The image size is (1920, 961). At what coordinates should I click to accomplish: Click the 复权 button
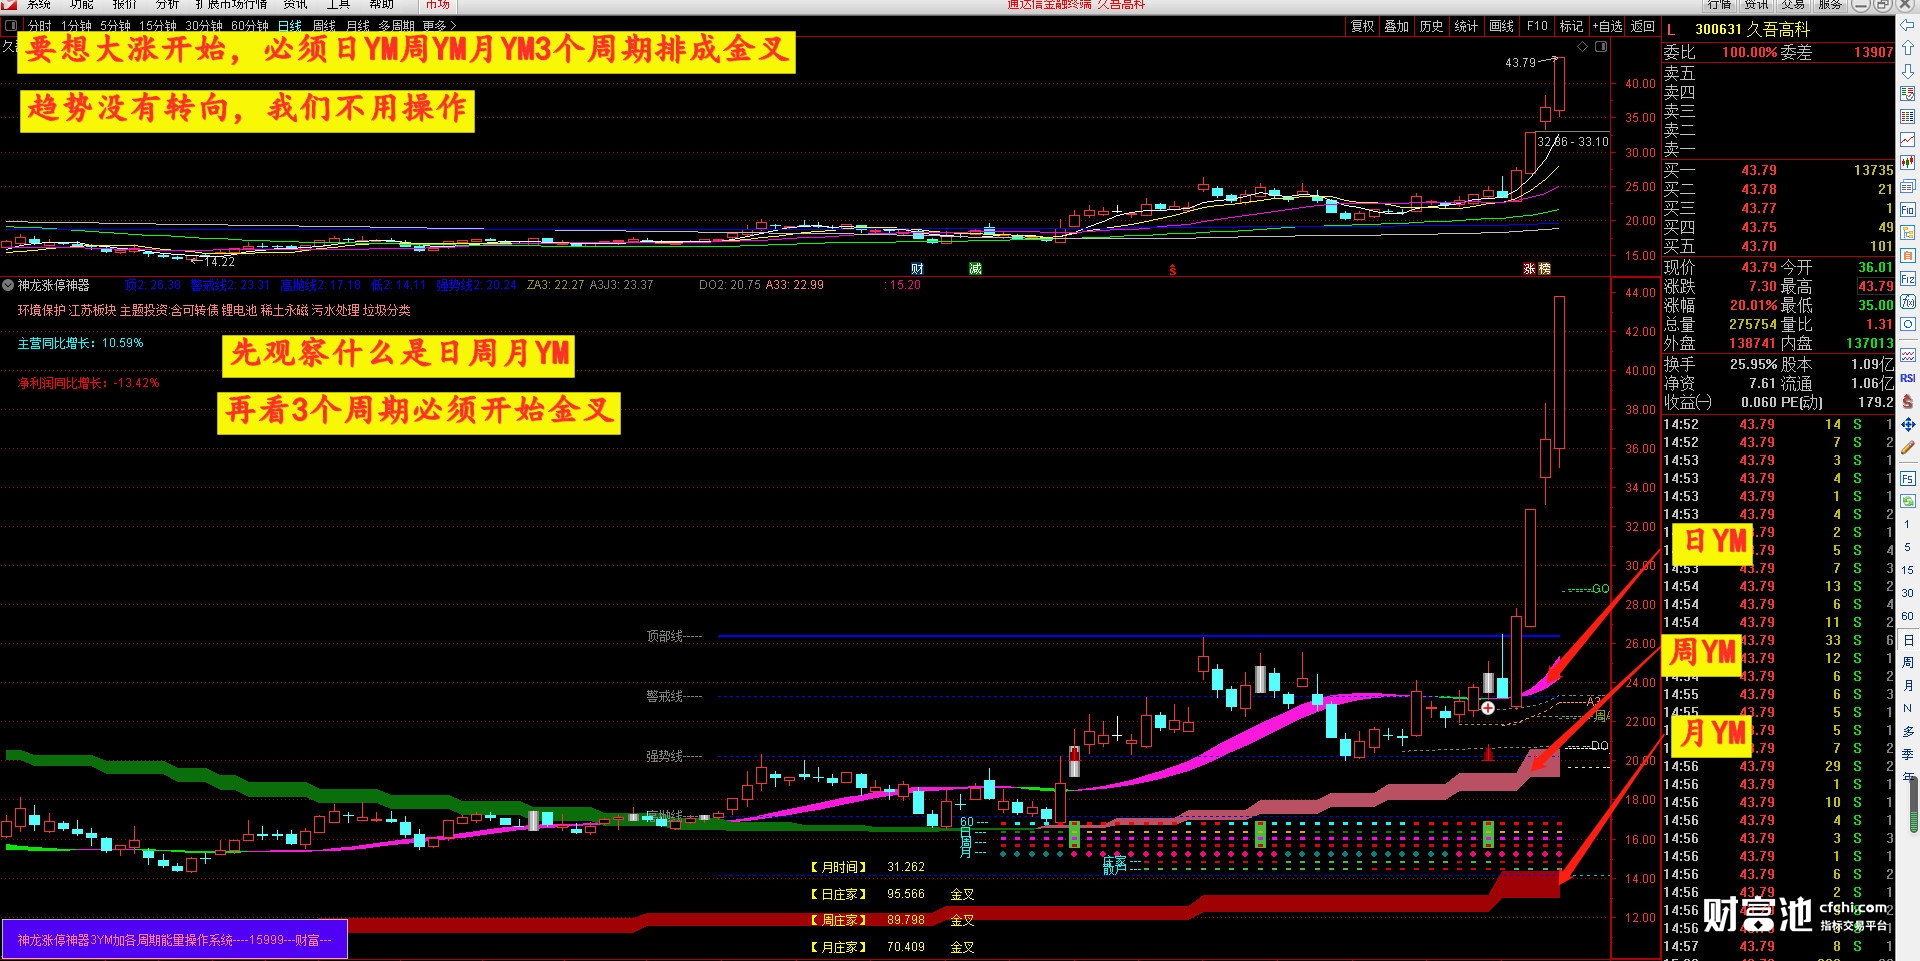pos(1362,27)
